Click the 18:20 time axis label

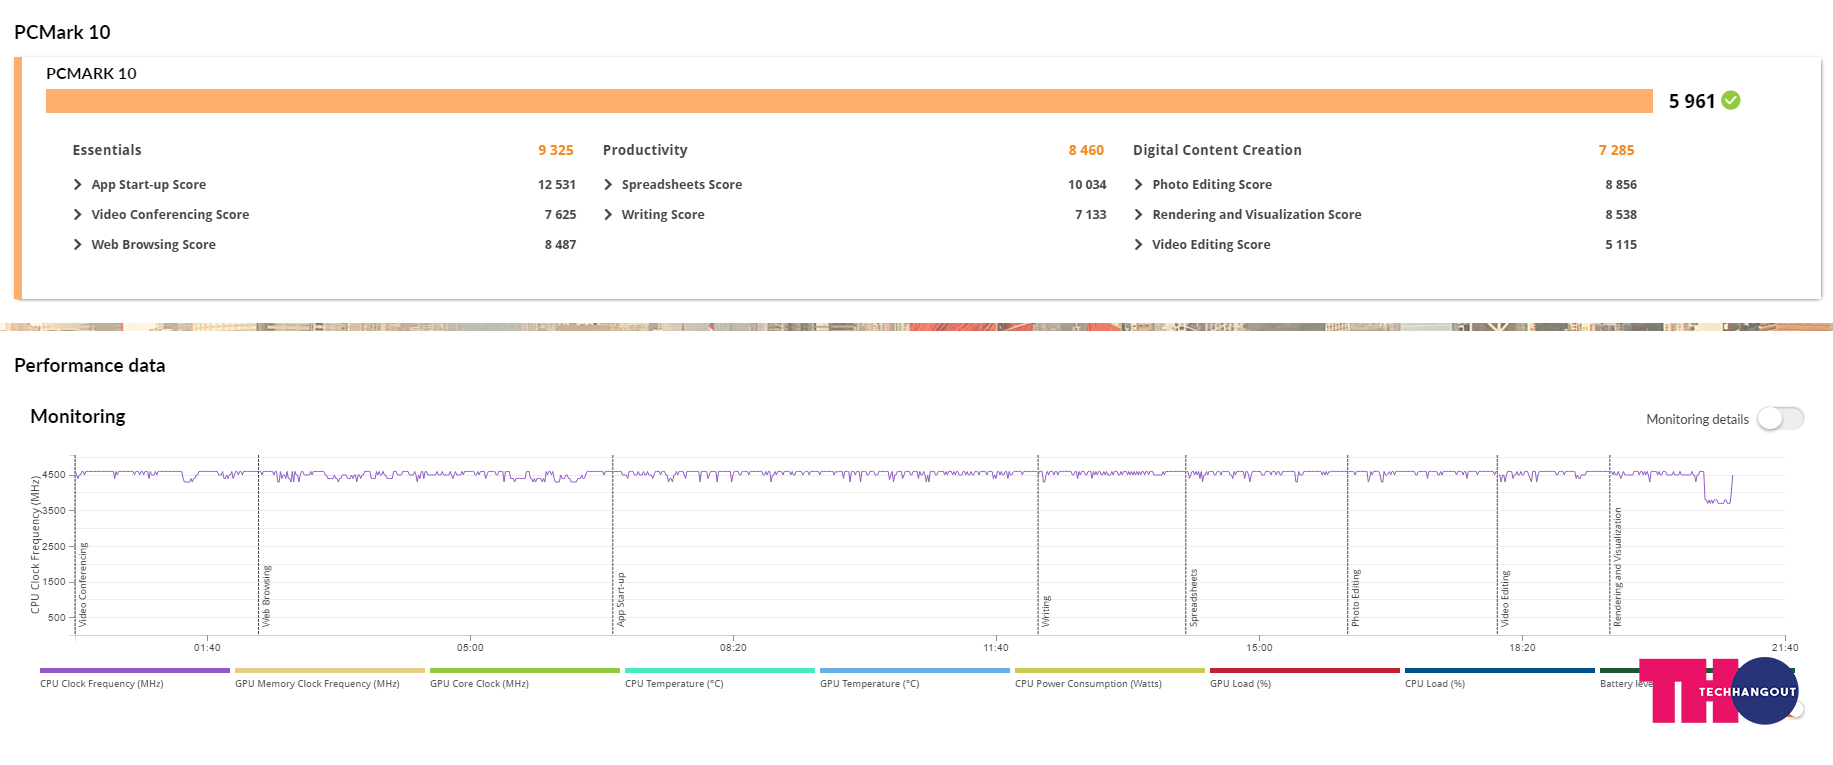click(x=1522, y=648)
